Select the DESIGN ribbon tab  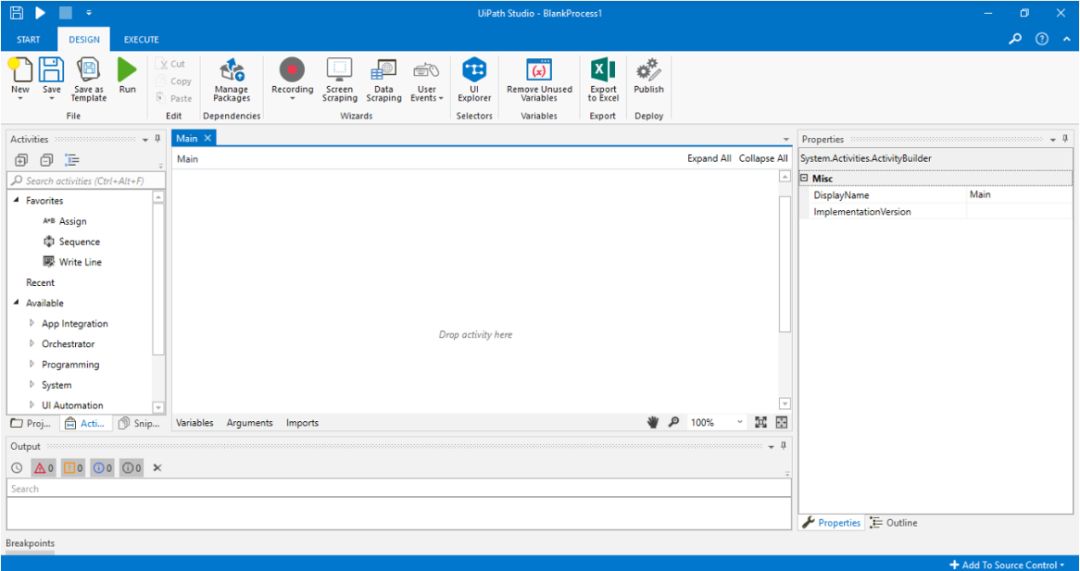(84, 39)
